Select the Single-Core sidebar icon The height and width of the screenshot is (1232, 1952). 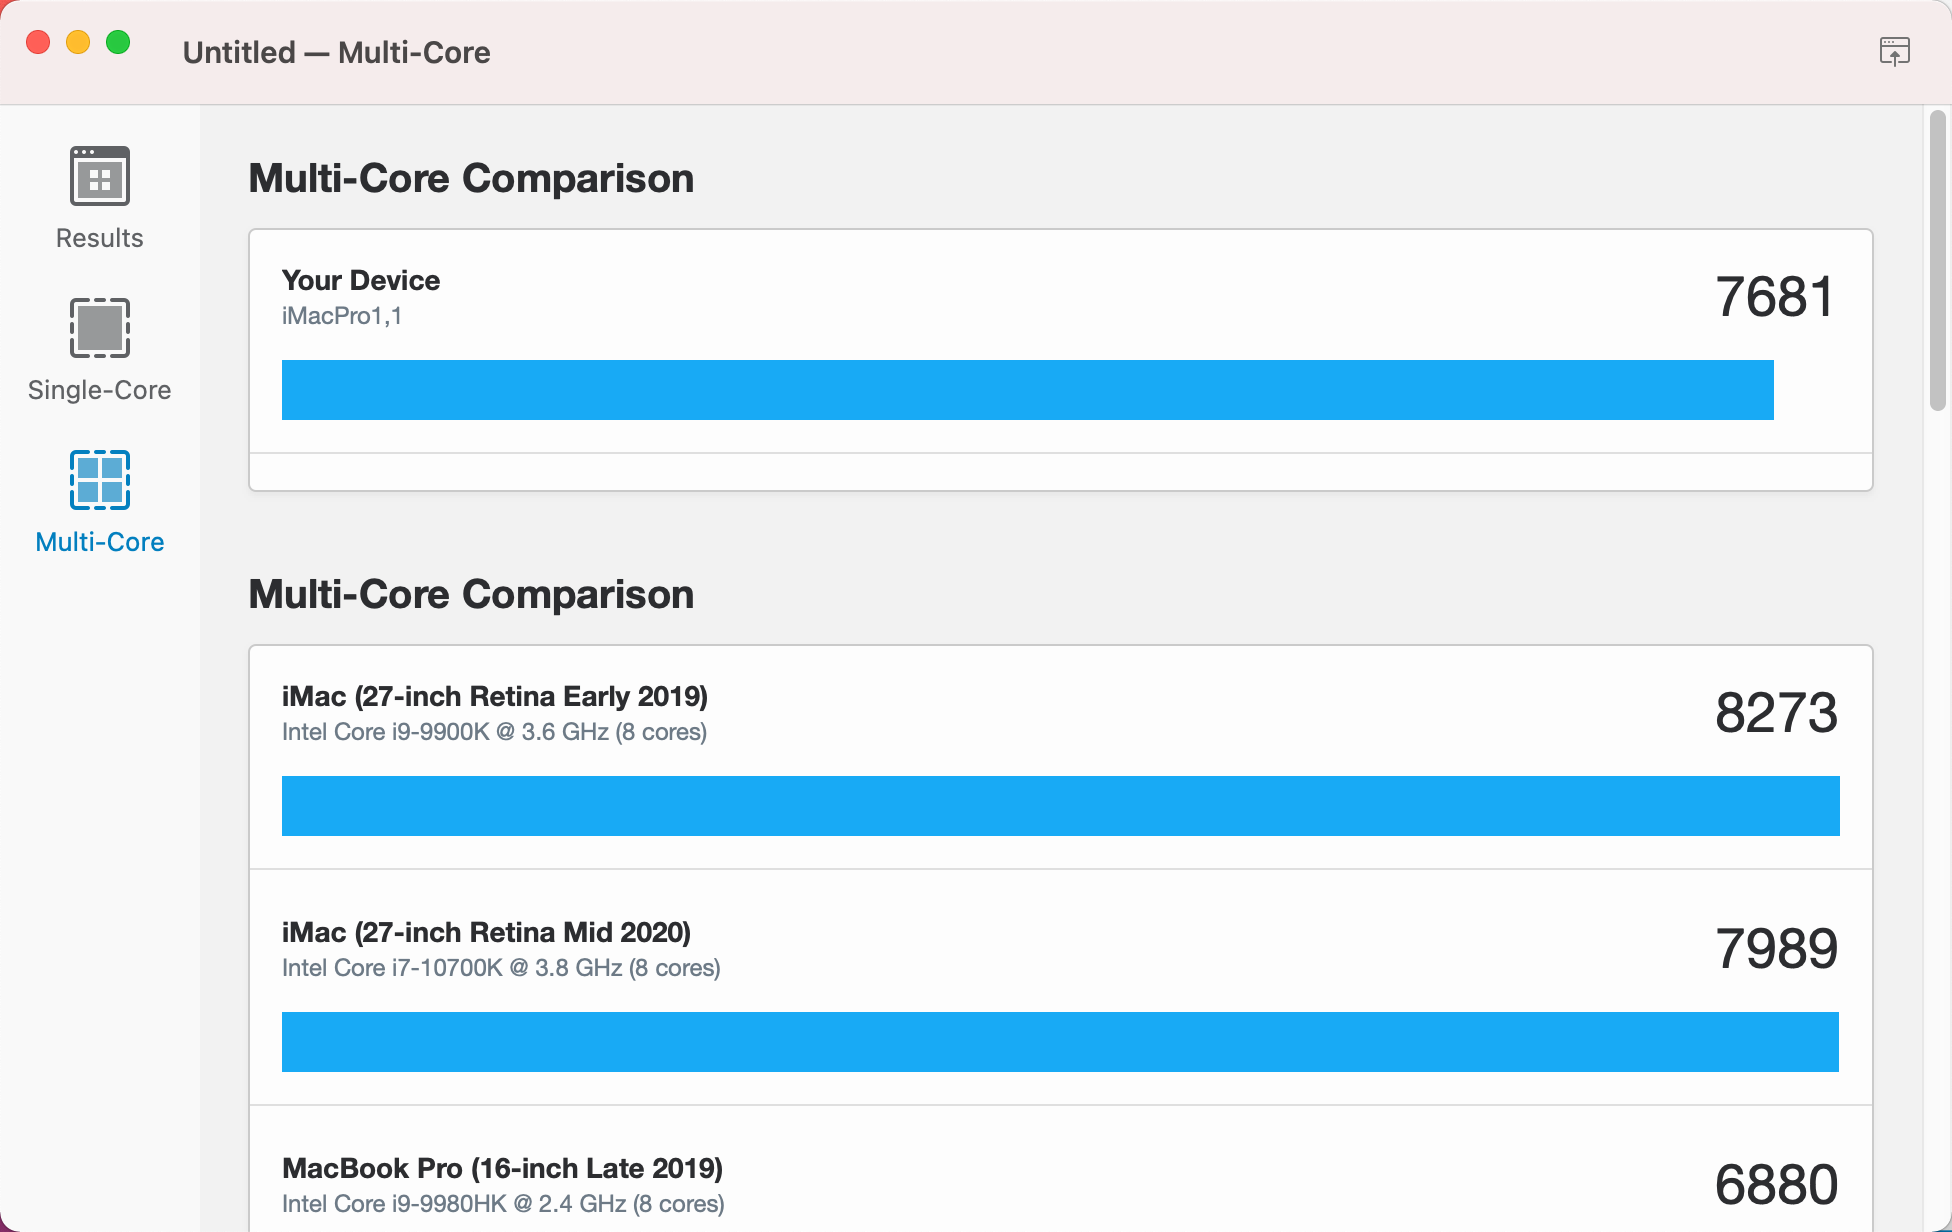(x=99, y=328)
